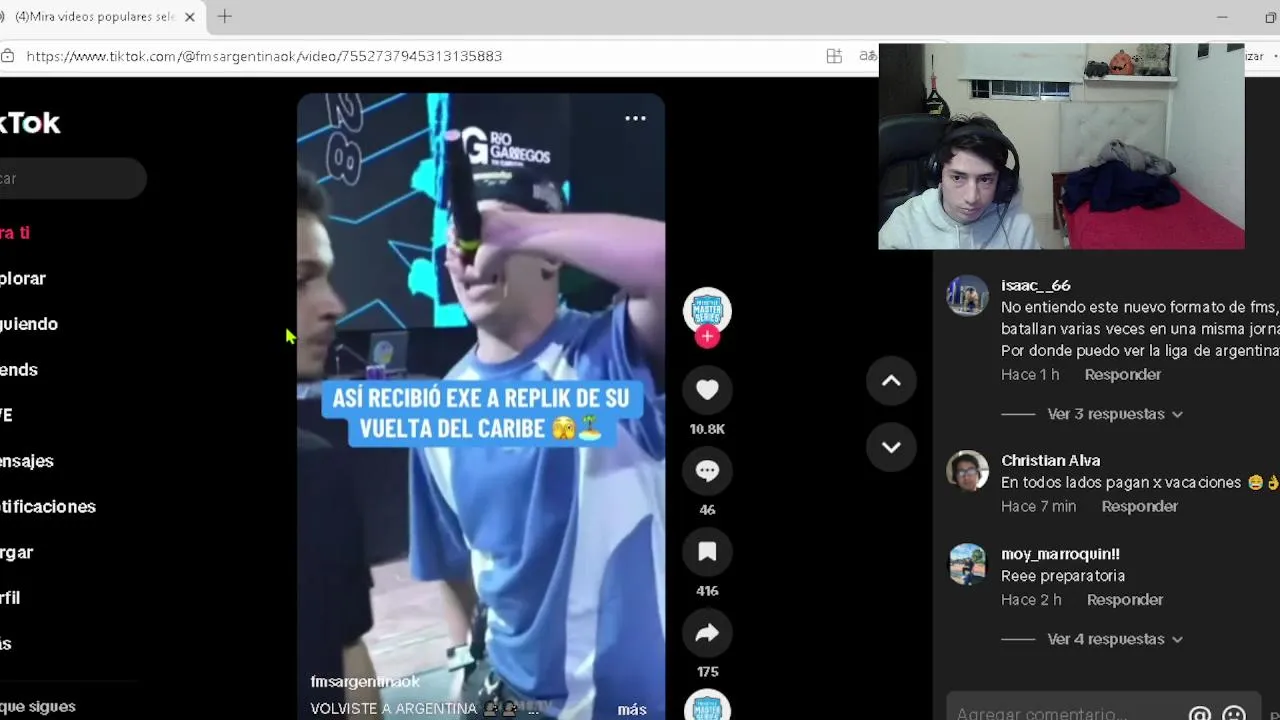This screenshot has width=1280, height=720.
Task: Expand Ver 4 respuestas under moy_marroquin!!
Action: (x=1115, y=639)
